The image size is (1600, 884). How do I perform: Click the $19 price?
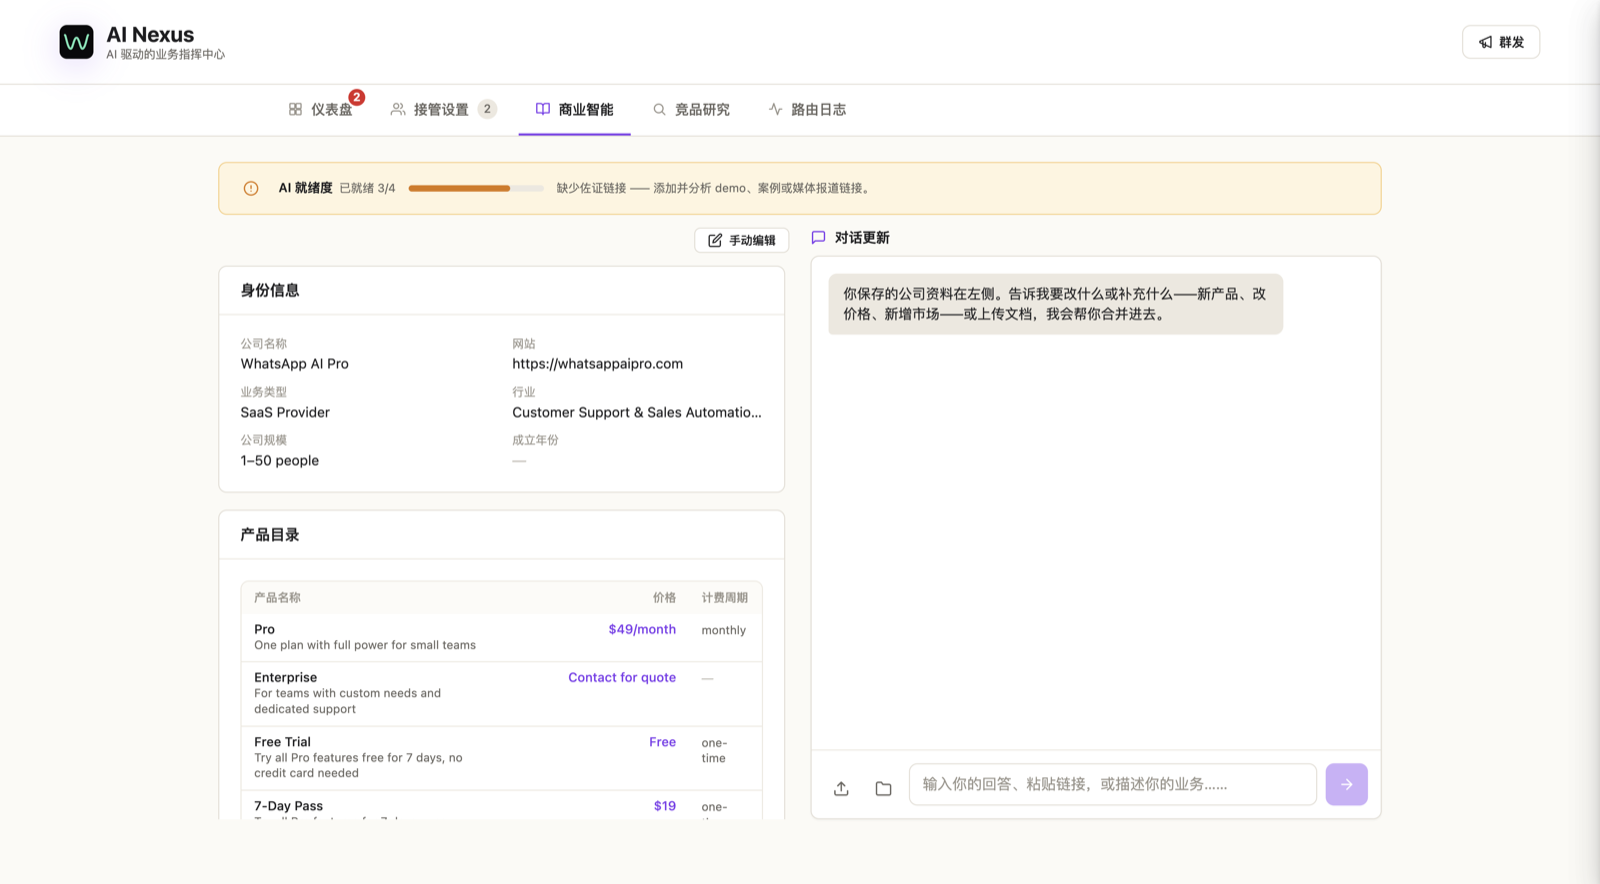pos(665,806)
